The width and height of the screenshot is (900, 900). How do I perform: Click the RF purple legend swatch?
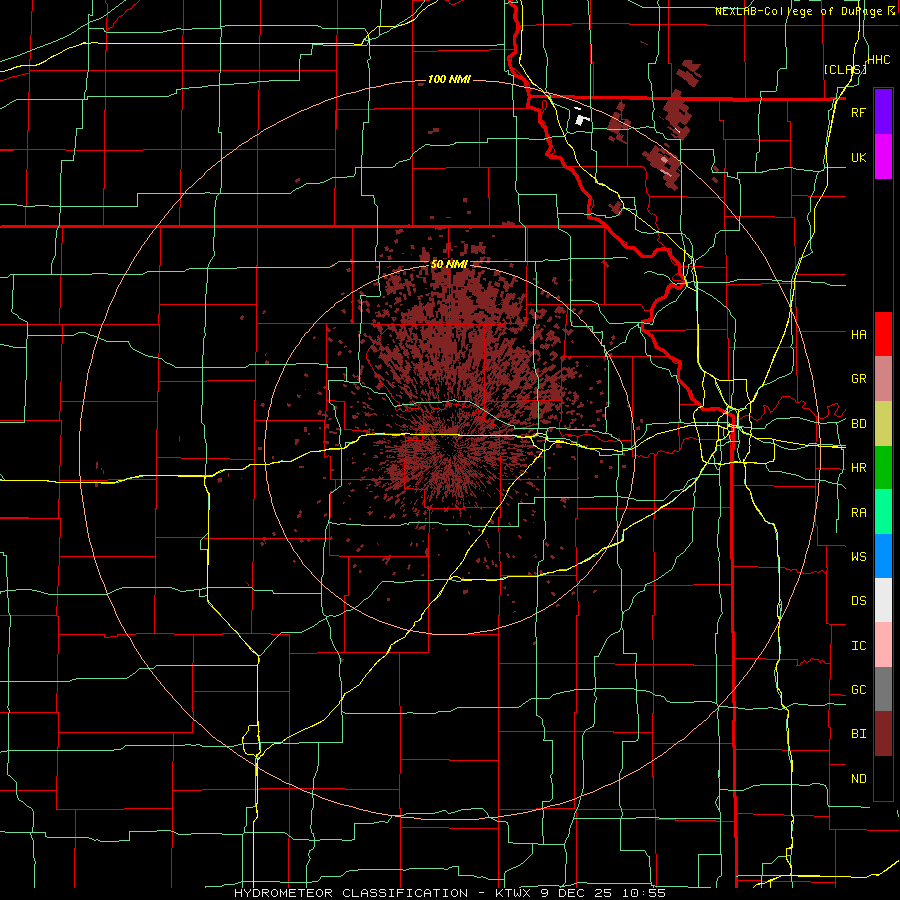[x=883, y=112]
